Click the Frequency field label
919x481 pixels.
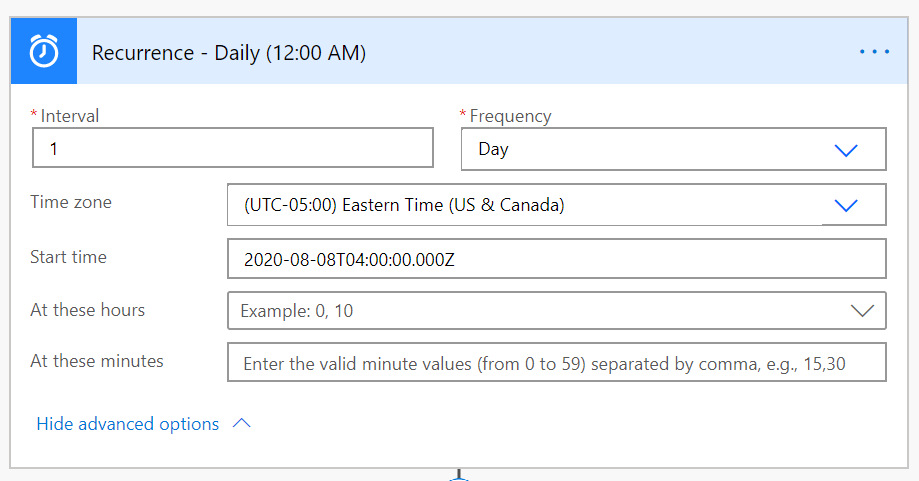tap(510, 116)
